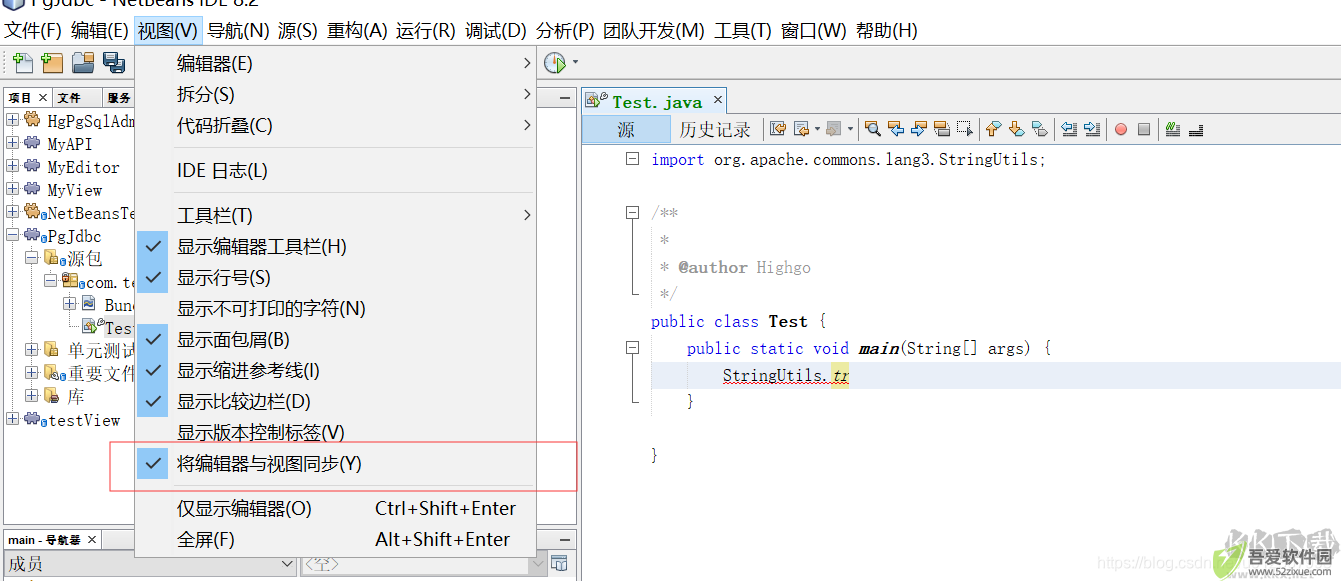The height and width of the screenshot is (581, 1341).
Task: Open the 拆分(S) submenu
Action: coord(335,94)
